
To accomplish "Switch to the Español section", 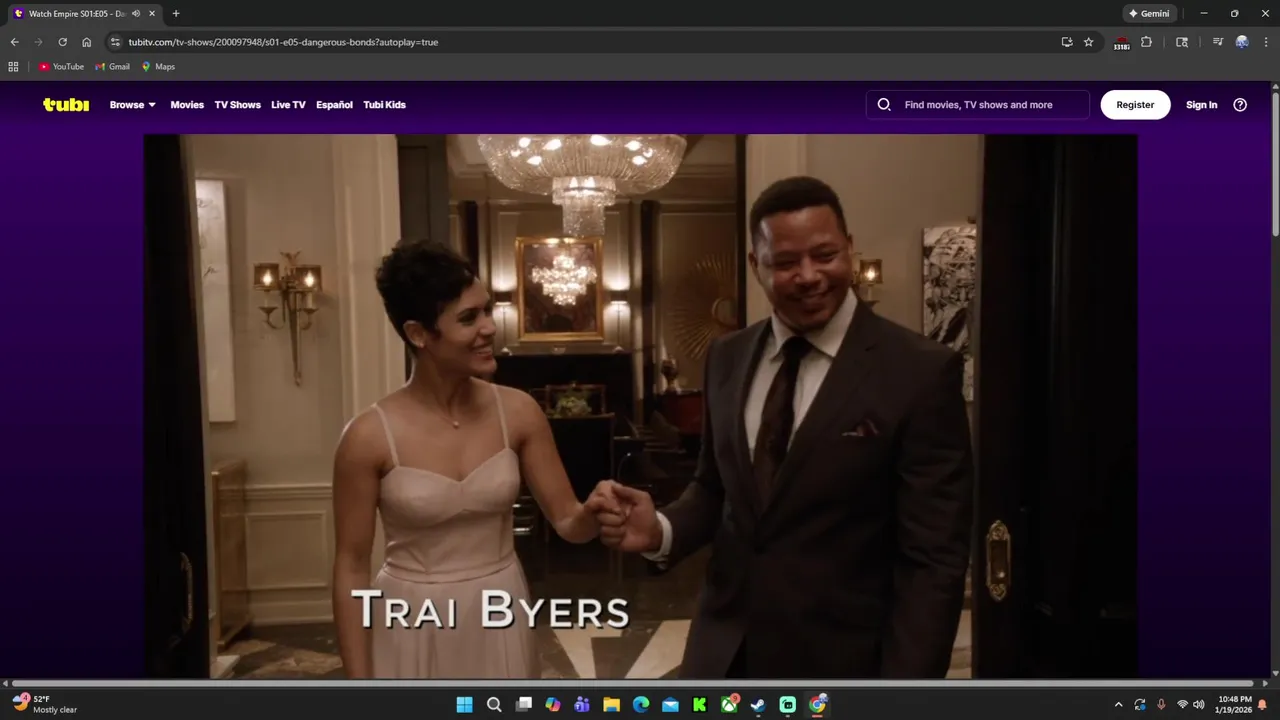I will (334, 105).
